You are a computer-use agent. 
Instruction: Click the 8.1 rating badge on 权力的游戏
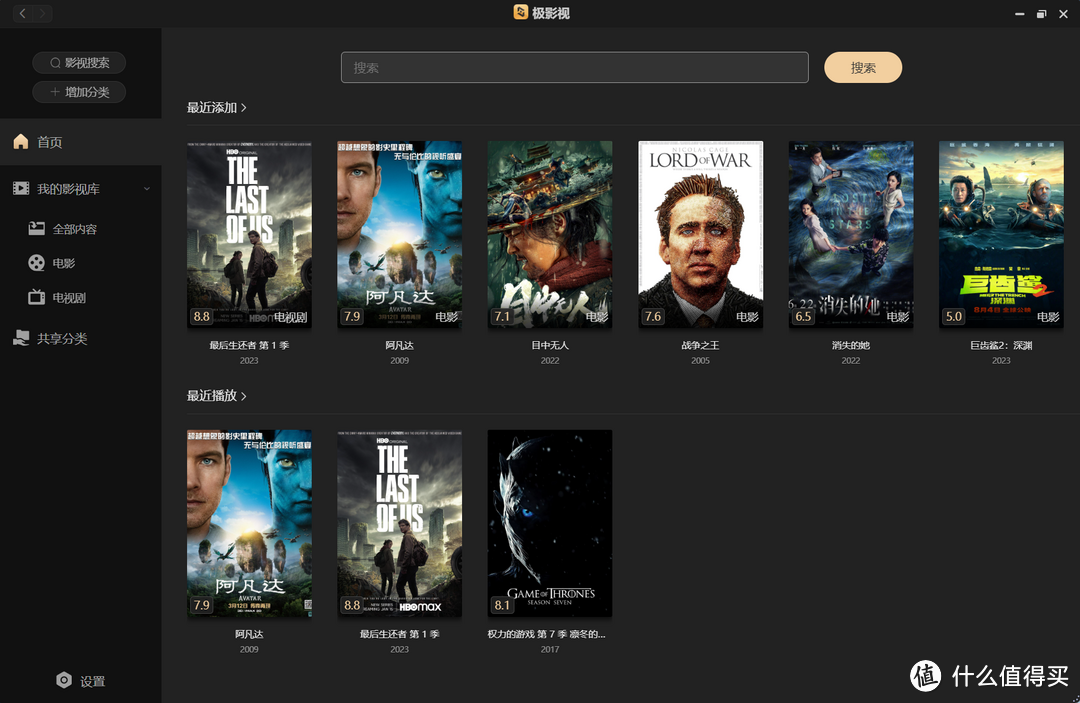tap(502, 605)
